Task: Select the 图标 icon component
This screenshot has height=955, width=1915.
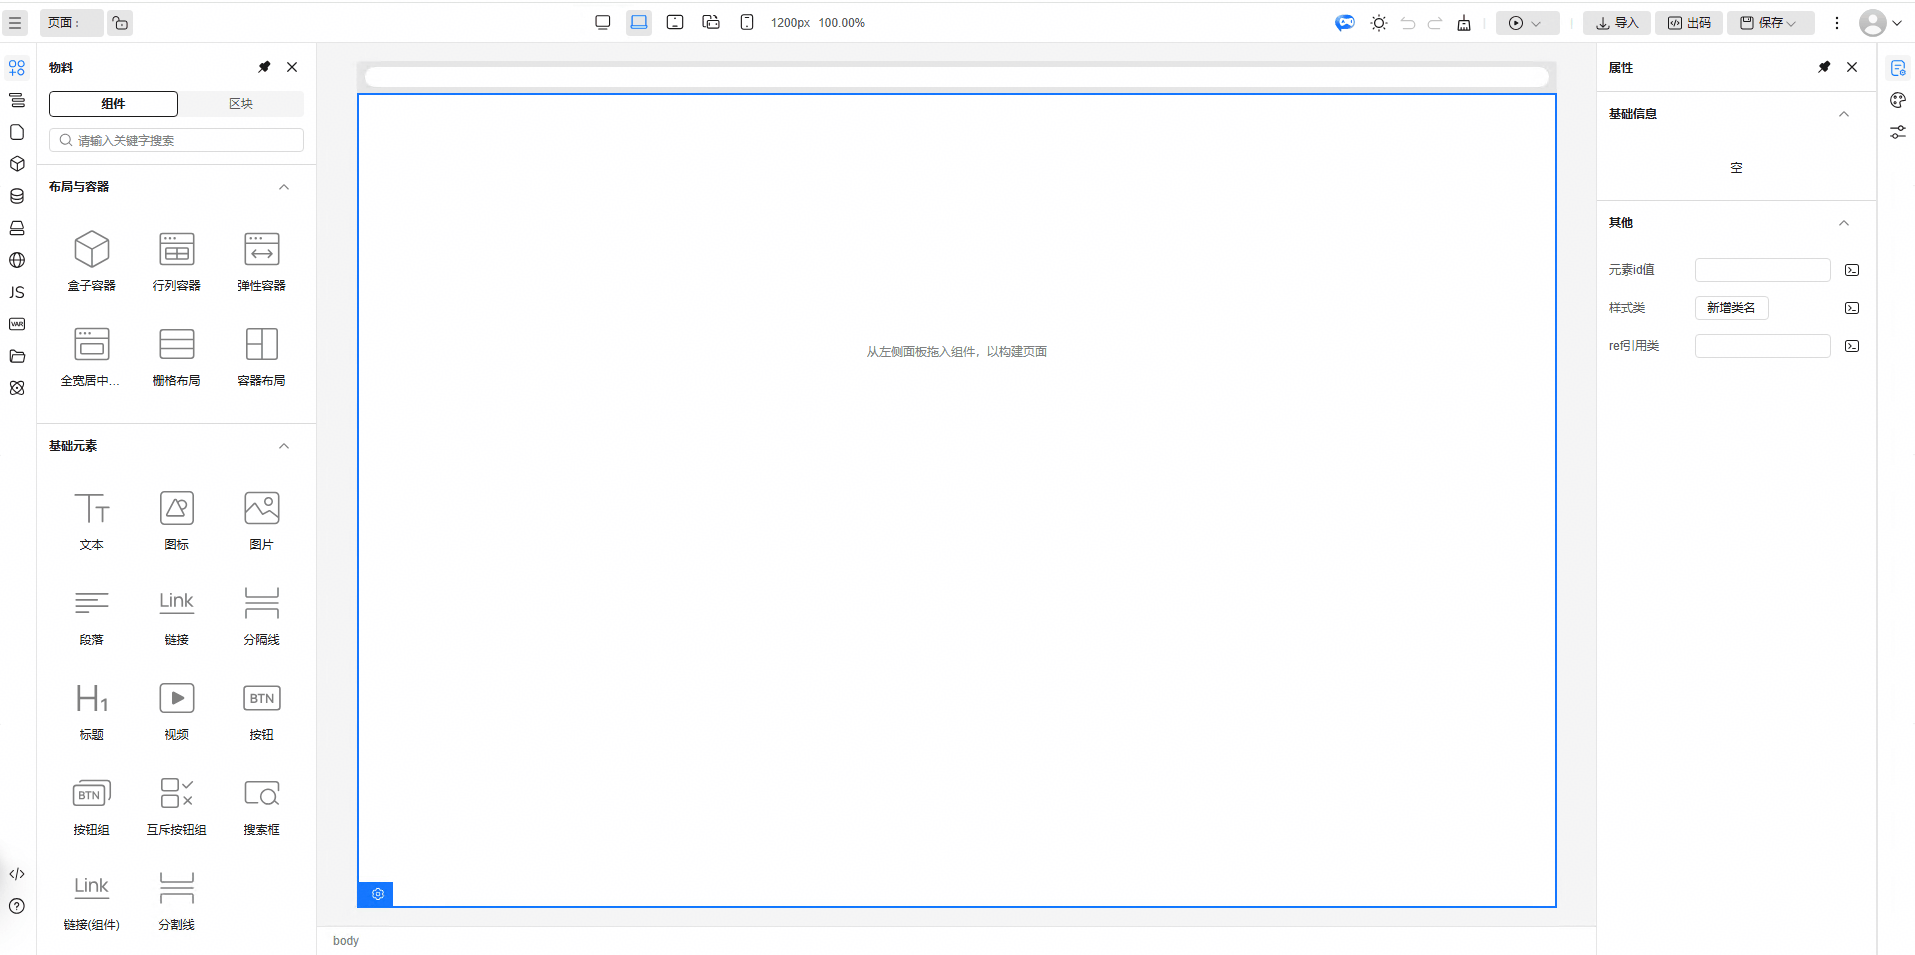Action: tap(177, 519)
